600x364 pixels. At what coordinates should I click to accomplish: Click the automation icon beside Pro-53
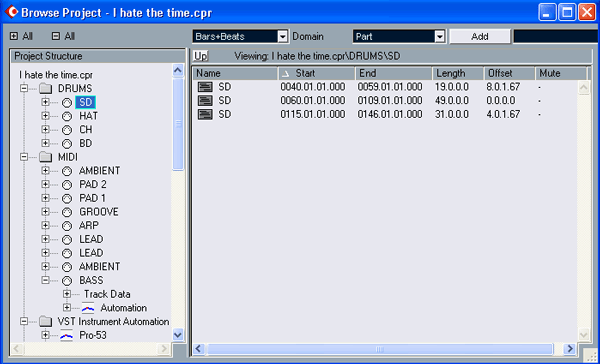pos(67,336)
